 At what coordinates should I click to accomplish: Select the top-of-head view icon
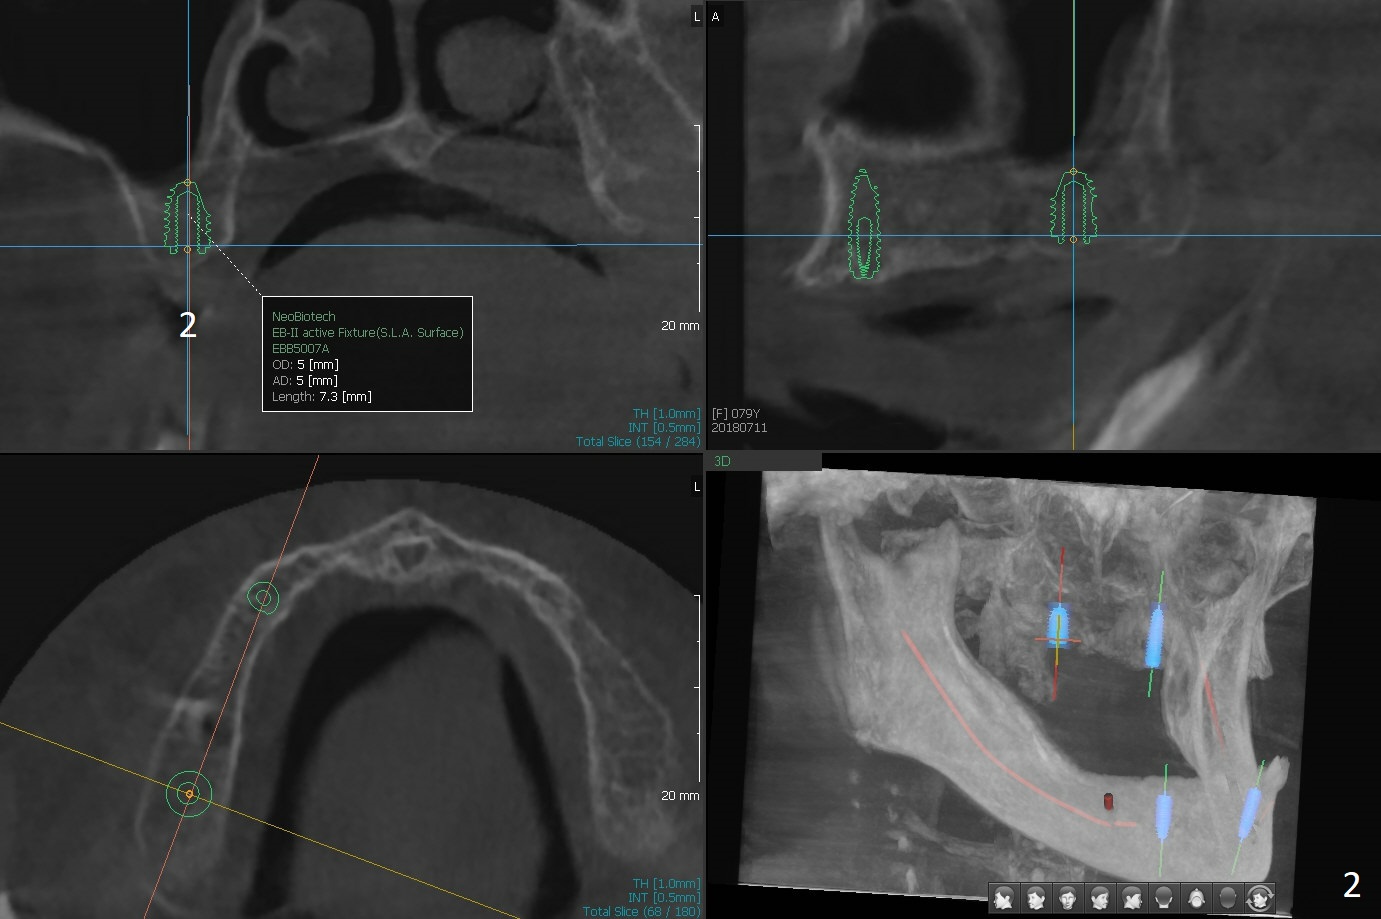1196,898
